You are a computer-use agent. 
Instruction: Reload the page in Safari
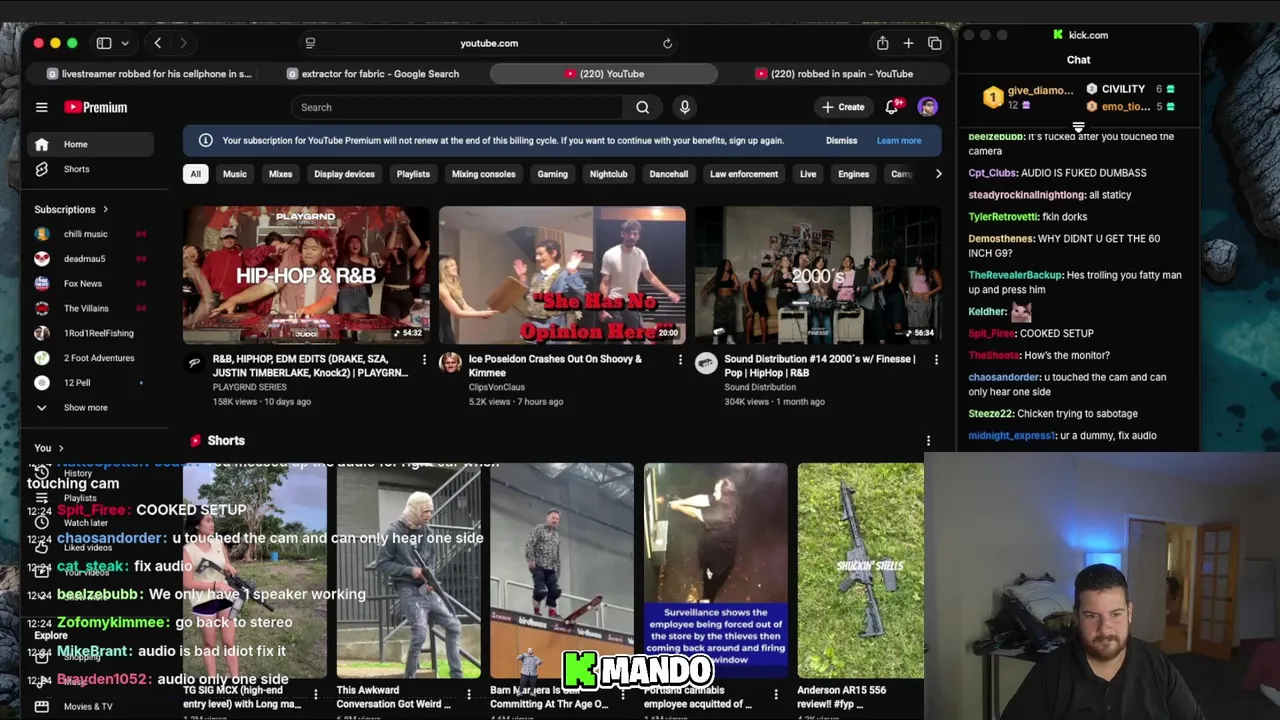667,43
